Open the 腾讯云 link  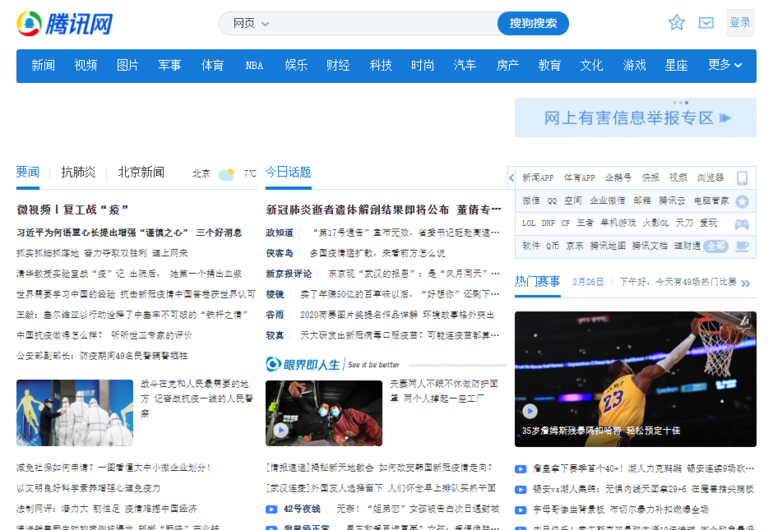pos(672,201)
